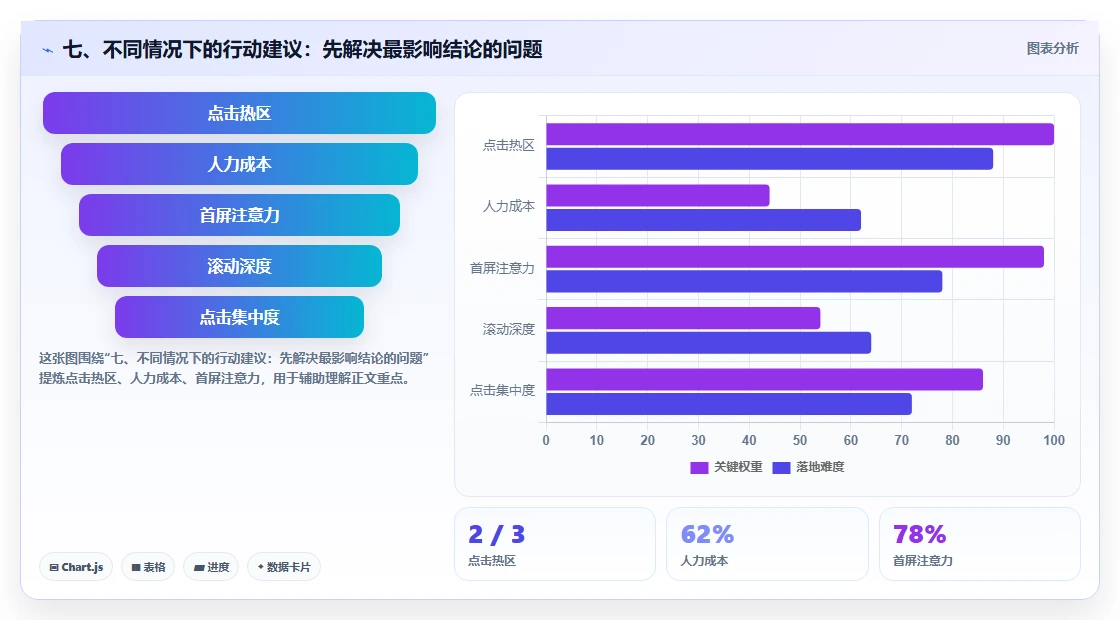Click the x-axis value 50
Viewport: 1120px width, 620px height.
800,441
